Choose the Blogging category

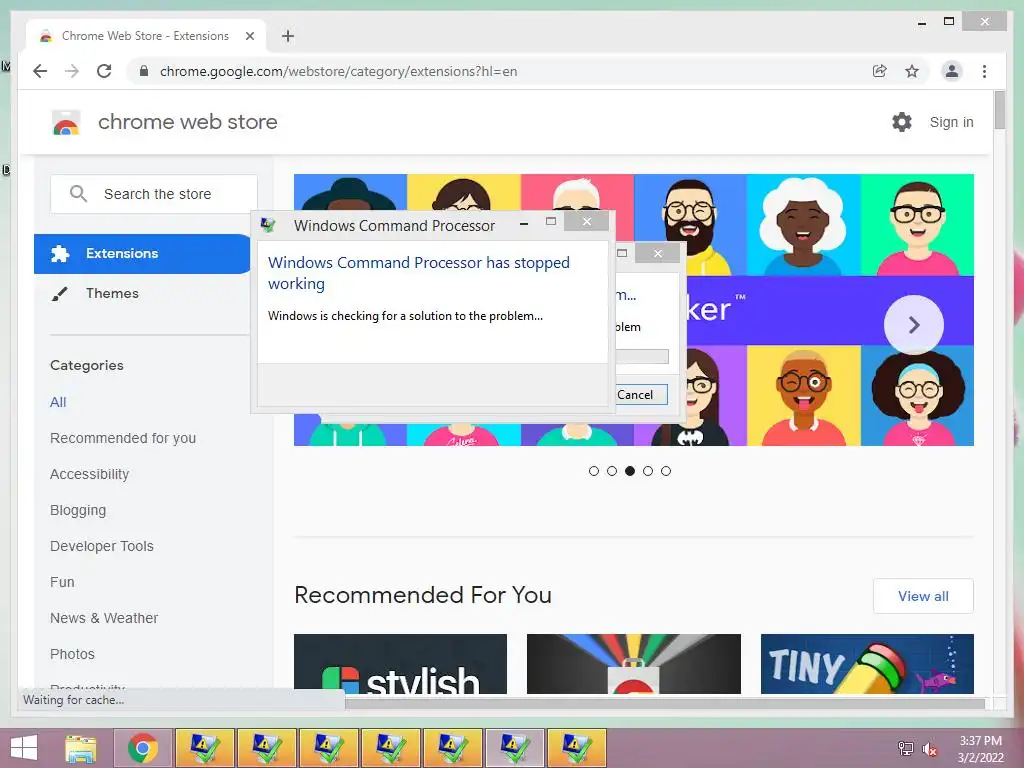pos(78,510)
